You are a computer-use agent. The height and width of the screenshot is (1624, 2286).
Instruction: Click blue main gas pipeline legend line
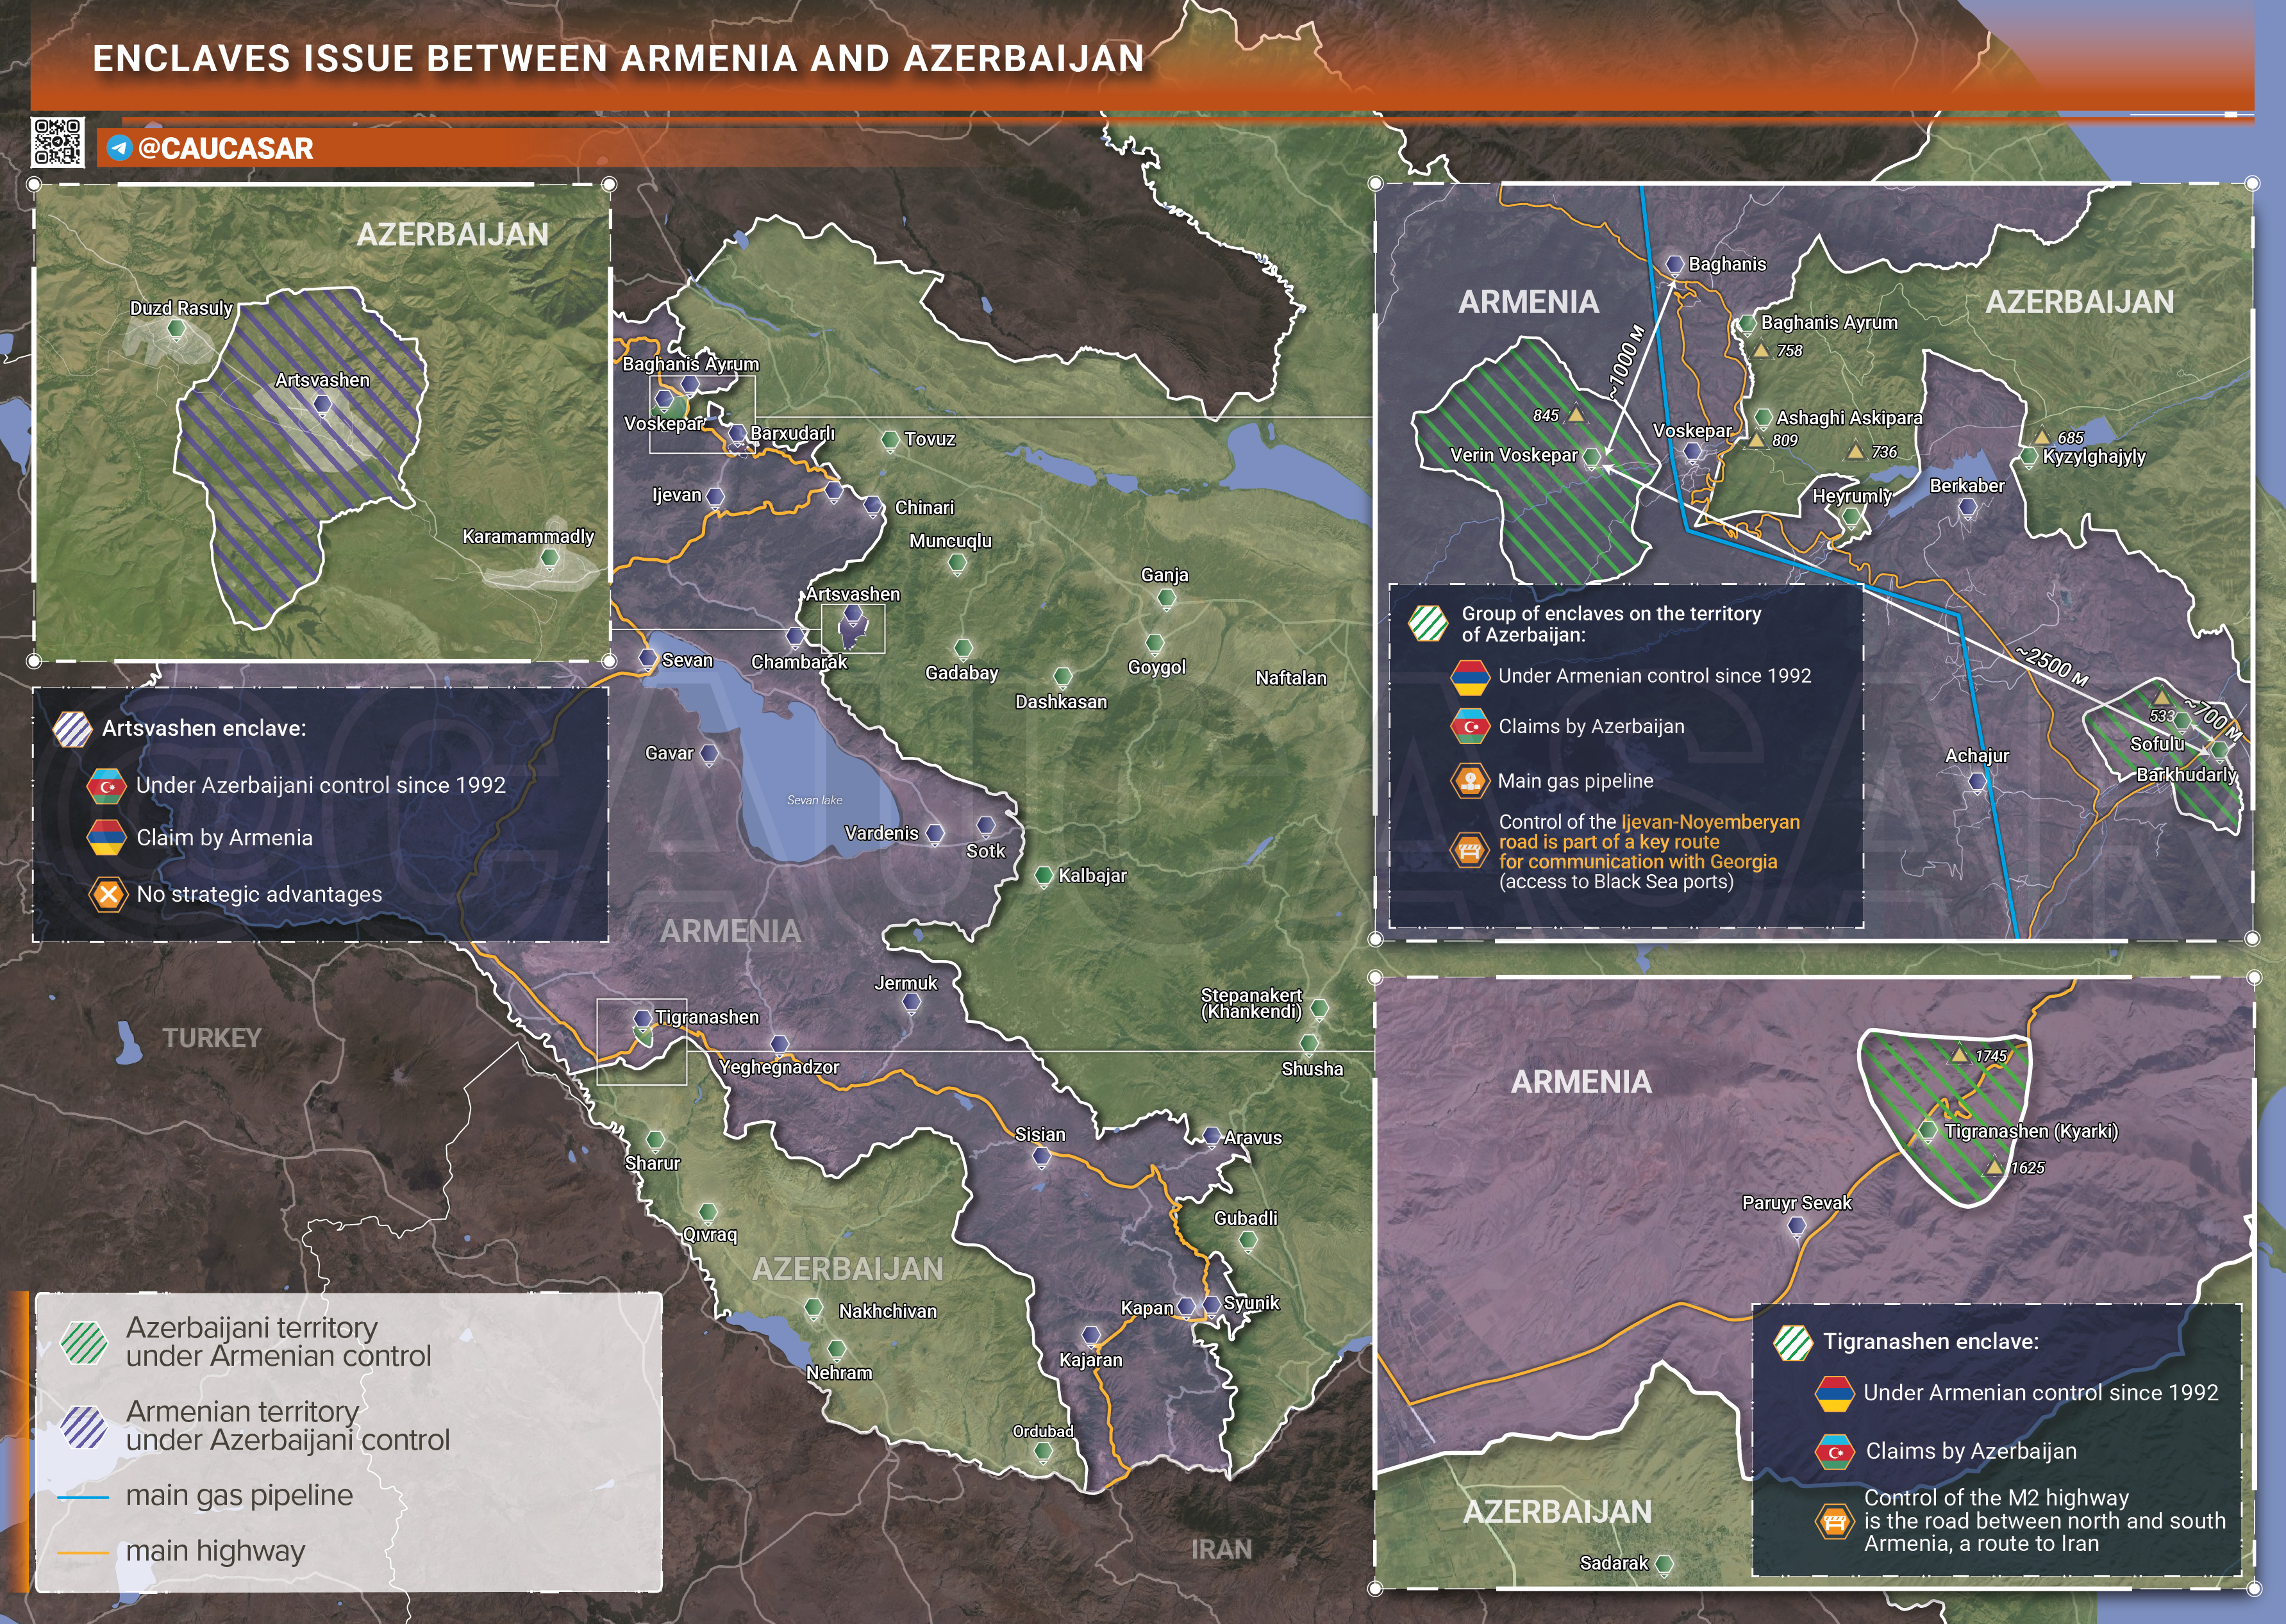click(84, 1497)
